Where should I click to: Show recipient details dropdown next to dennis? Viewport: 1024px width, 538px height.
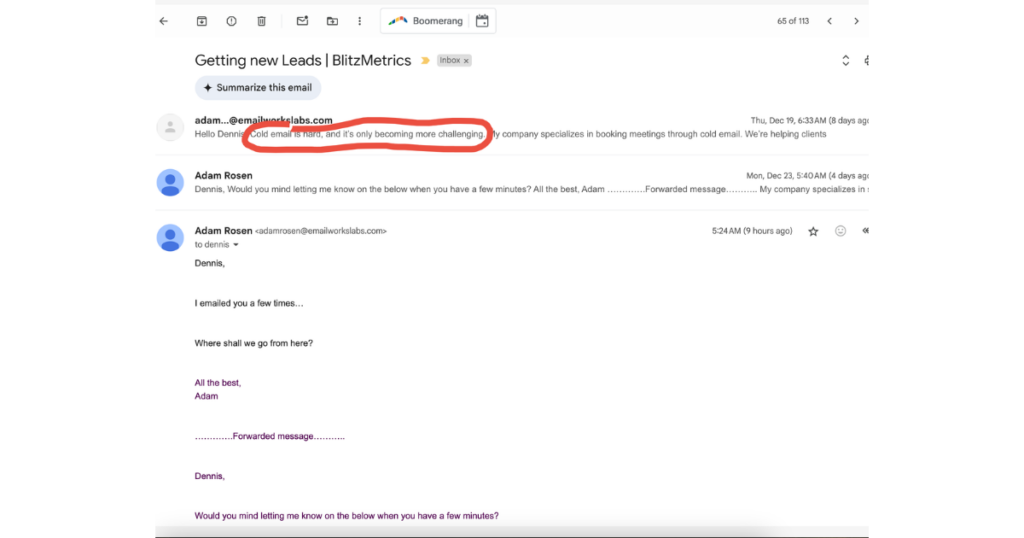coord(236,245)
